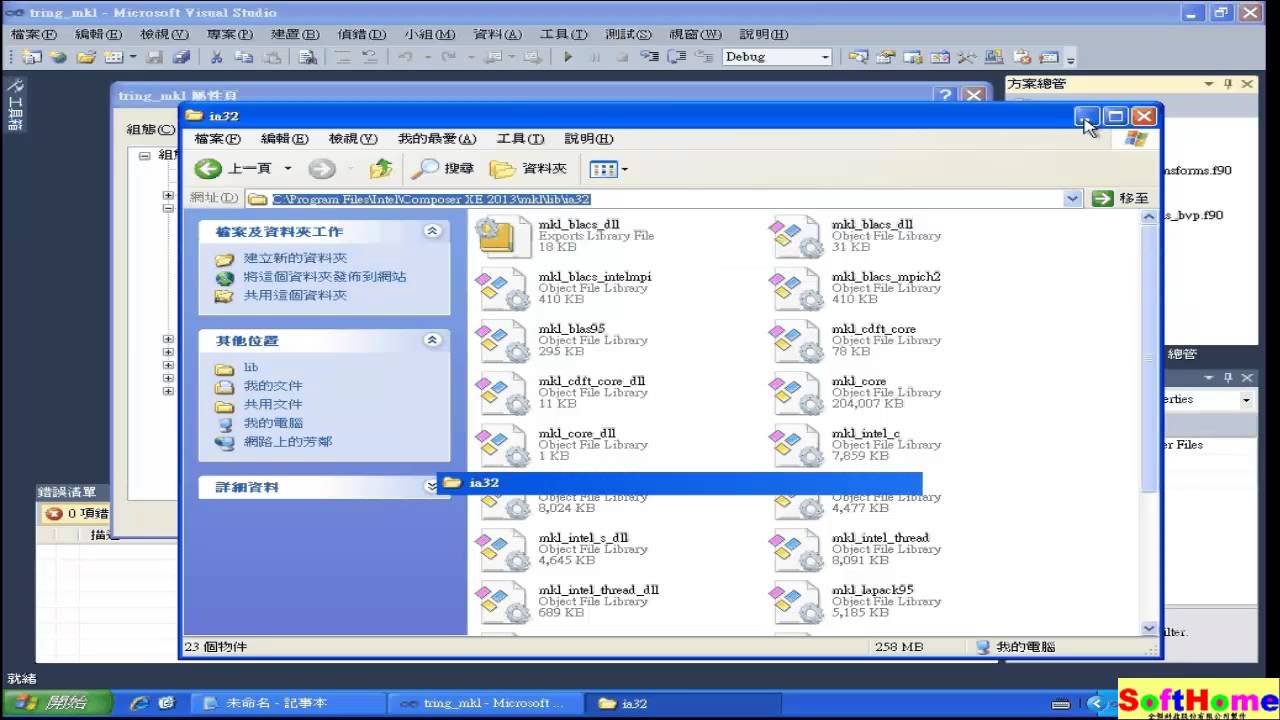Viewport: 1280px width, 720px height.
Task: Open Visual Studio 視窗(W) menu
Action: tap(696, 34)
